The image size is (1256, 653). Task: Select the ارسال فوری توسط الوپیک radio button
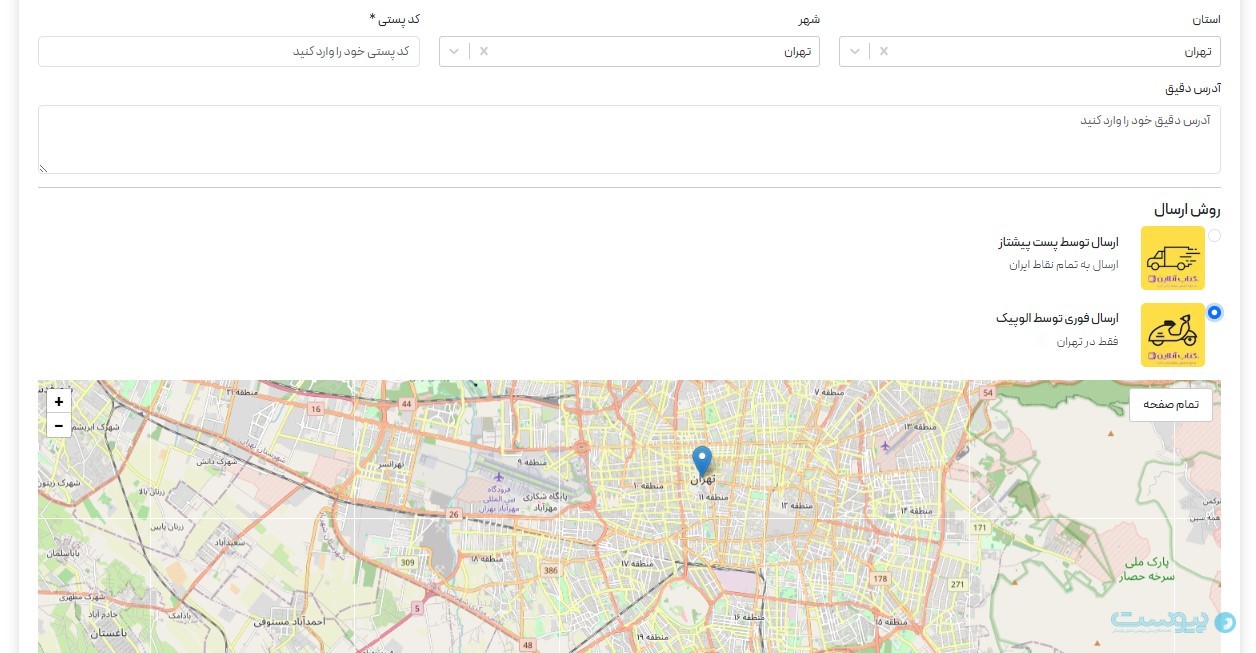[x=1215, y=312]
